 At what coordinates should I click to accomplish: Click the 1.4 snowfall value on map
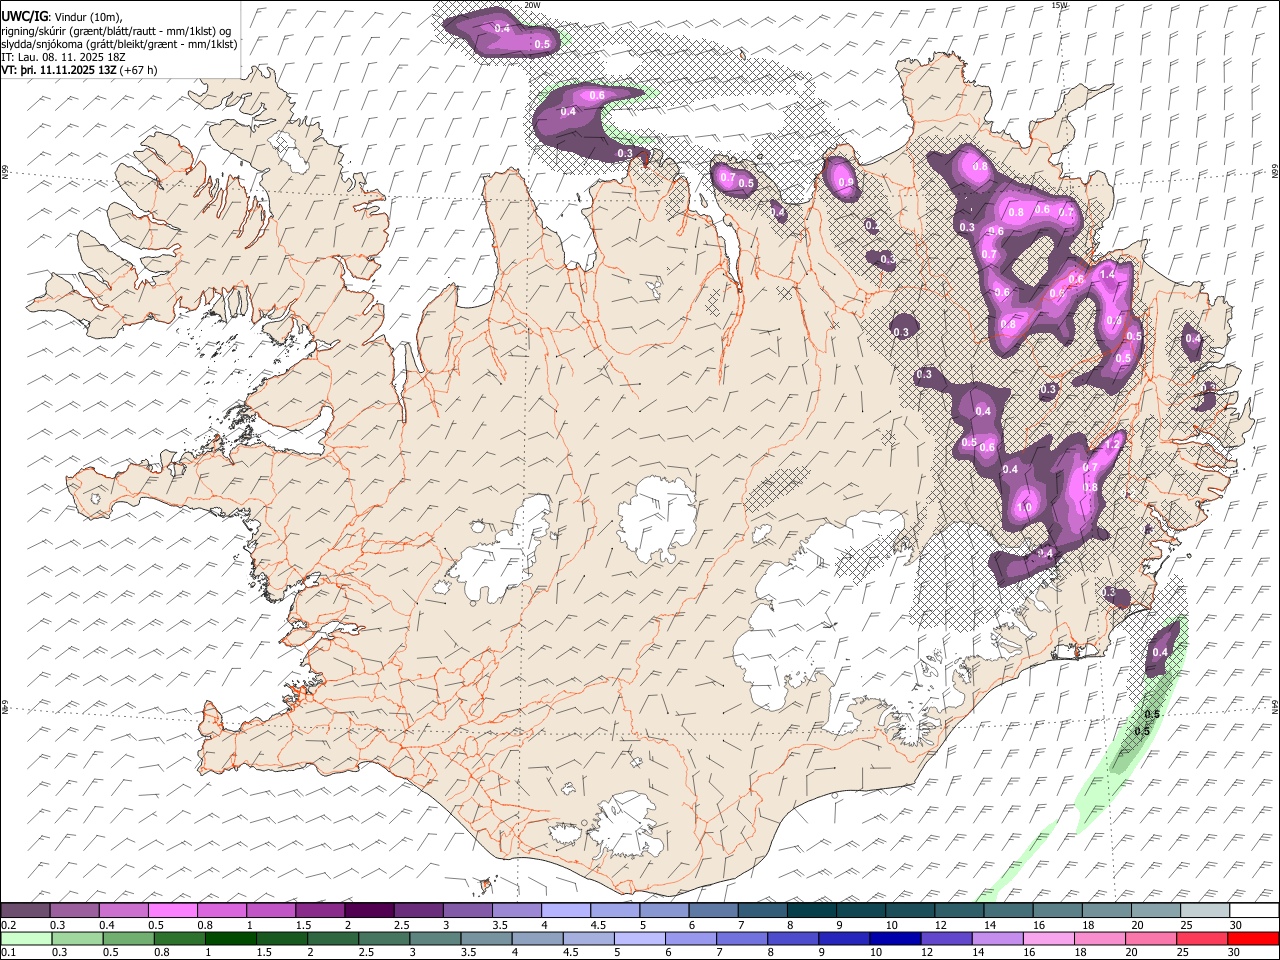click(x=1107, y=274)
